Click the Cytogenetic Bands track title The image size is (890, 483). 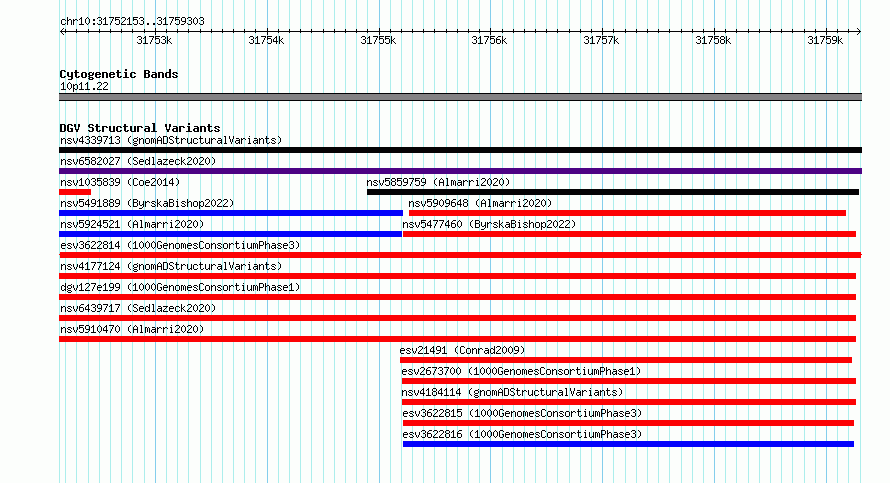pos(119,74)
